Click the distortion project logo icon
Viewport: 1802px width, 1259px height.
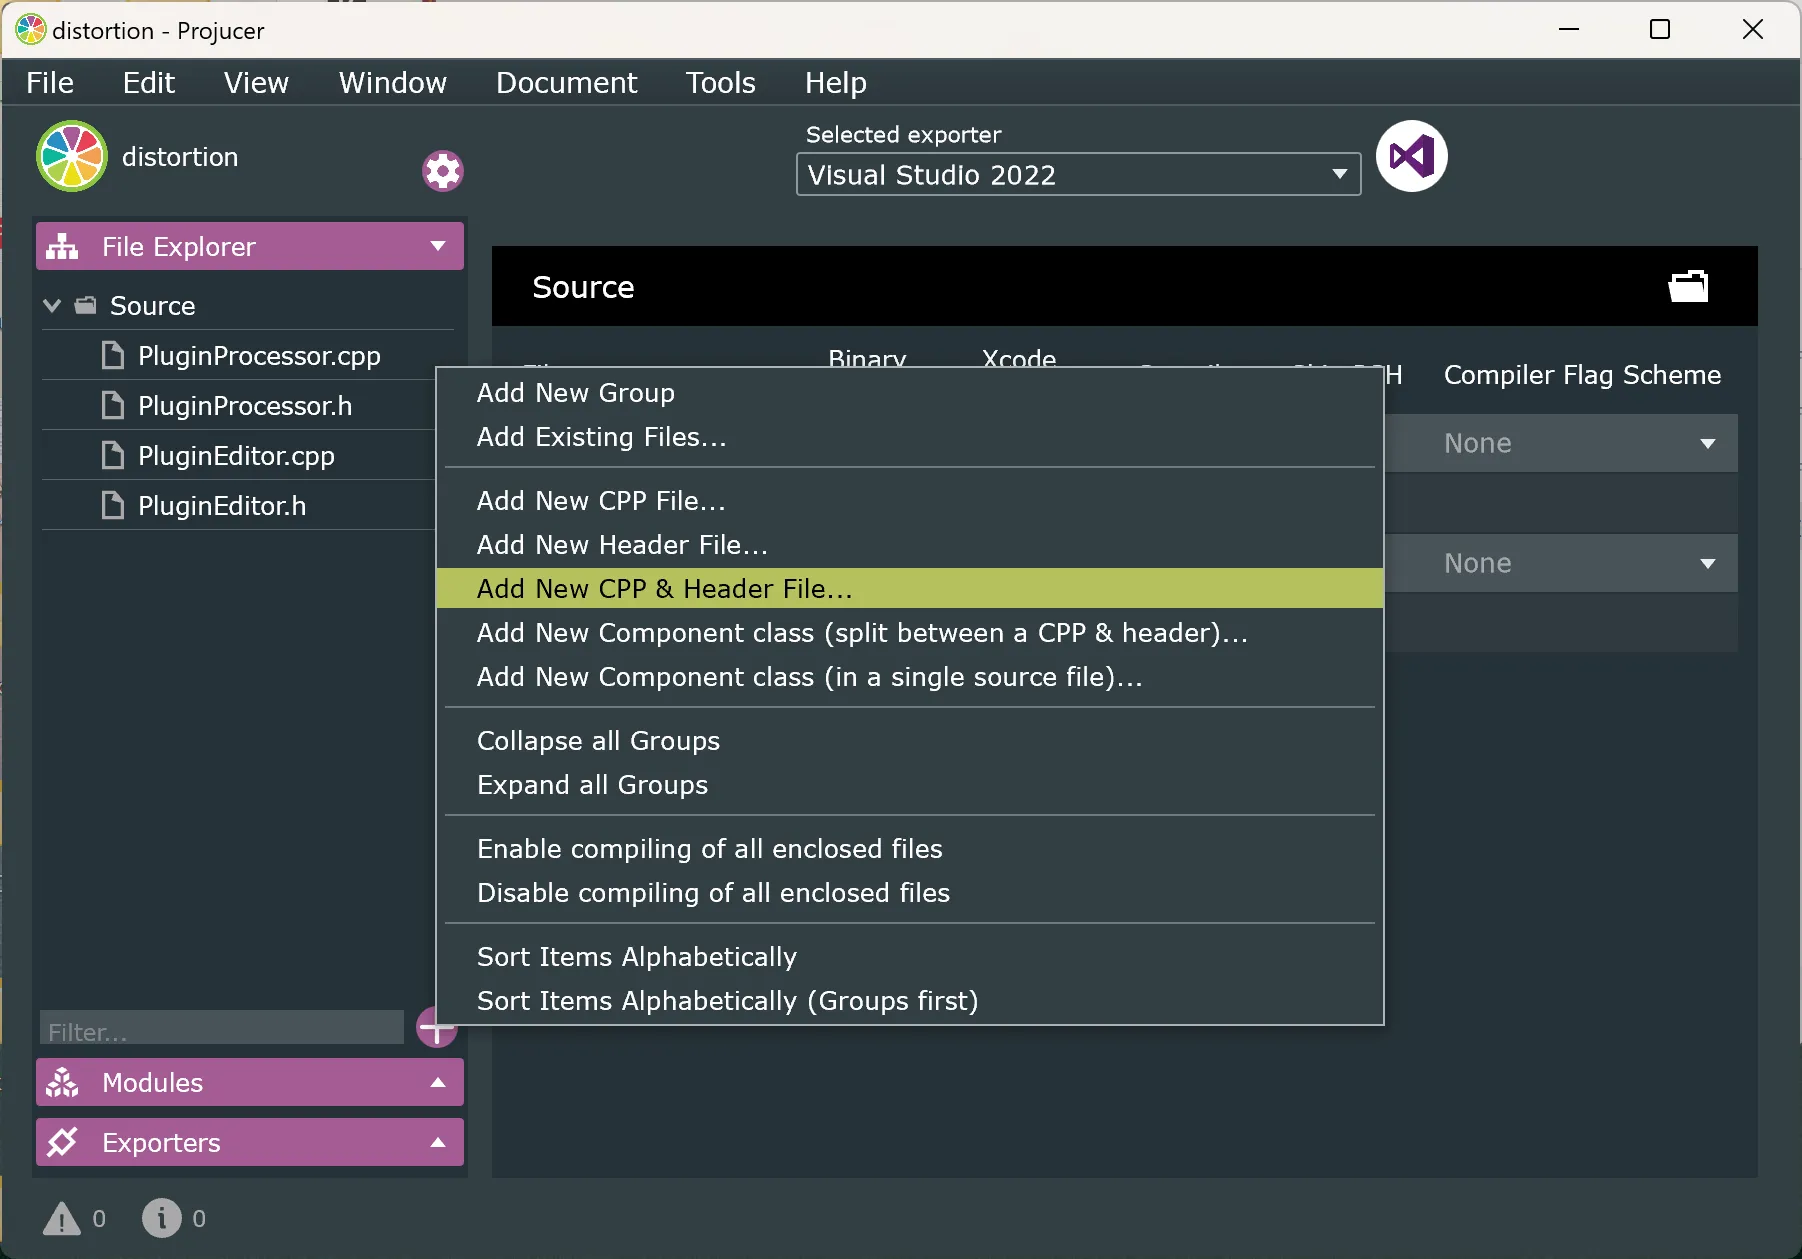pyautogui.click(x=72, y=156)
